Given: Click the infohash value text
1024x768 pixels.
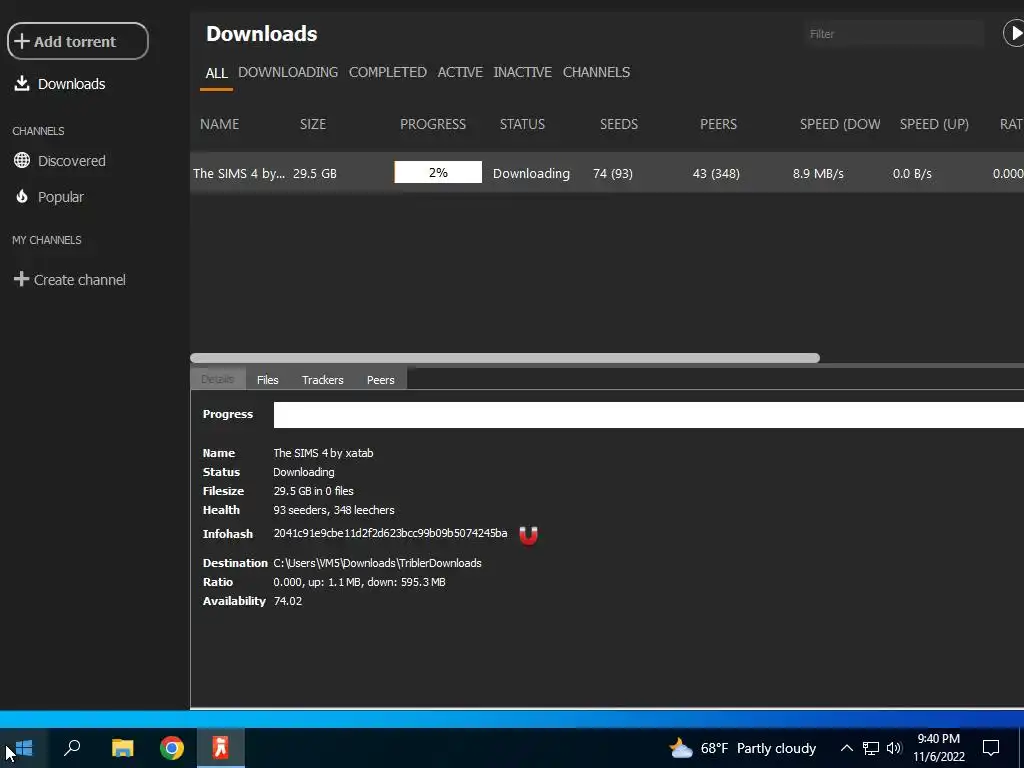Looking at the screenshot, I should 391,533.
